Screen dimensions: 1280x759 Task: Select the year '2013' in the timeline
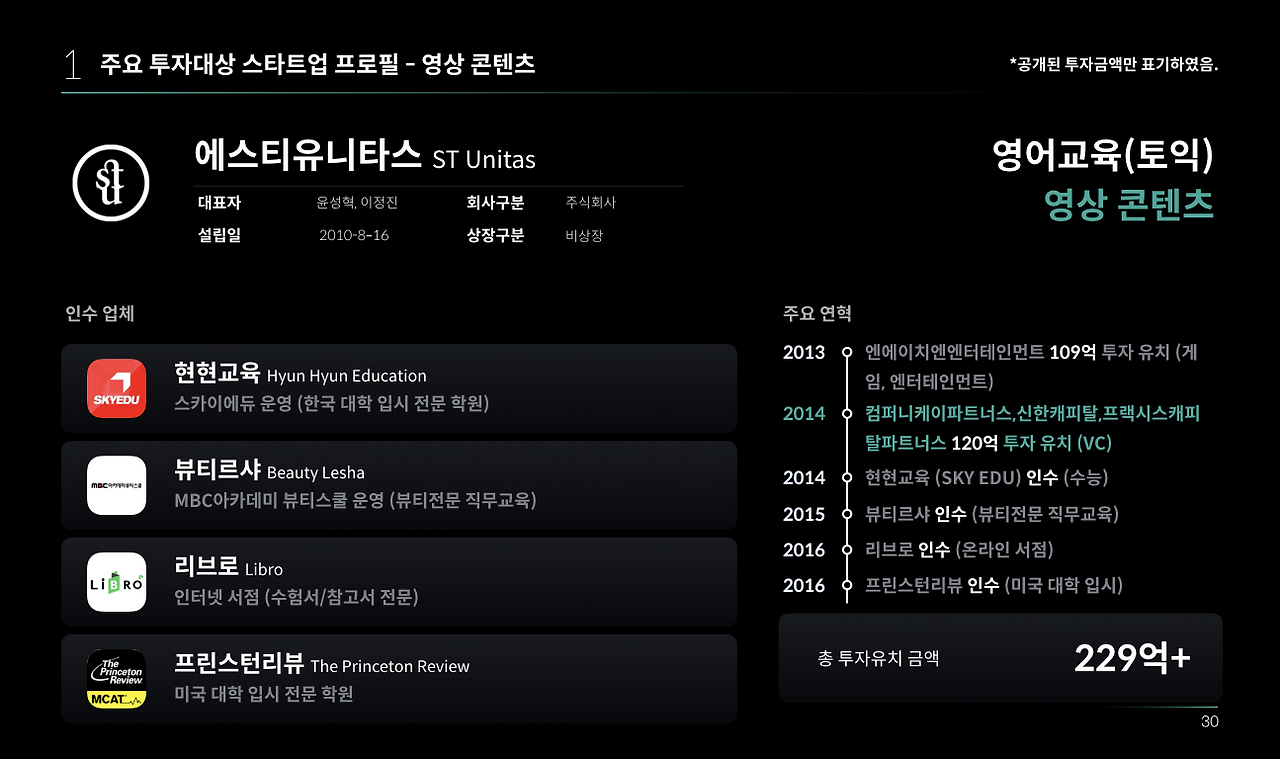click(804, 352)
